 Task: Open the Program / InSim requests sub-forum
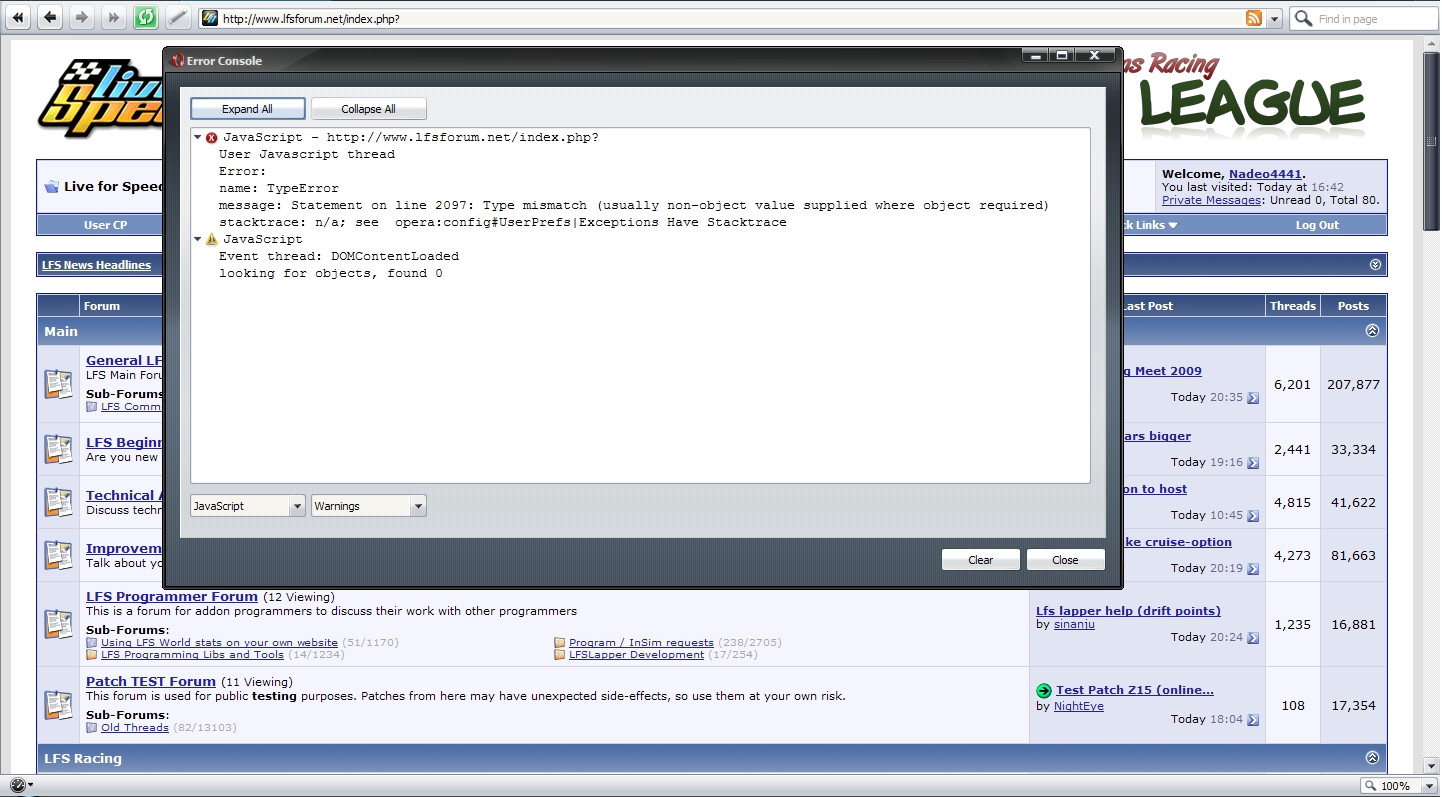coord(641,643)
